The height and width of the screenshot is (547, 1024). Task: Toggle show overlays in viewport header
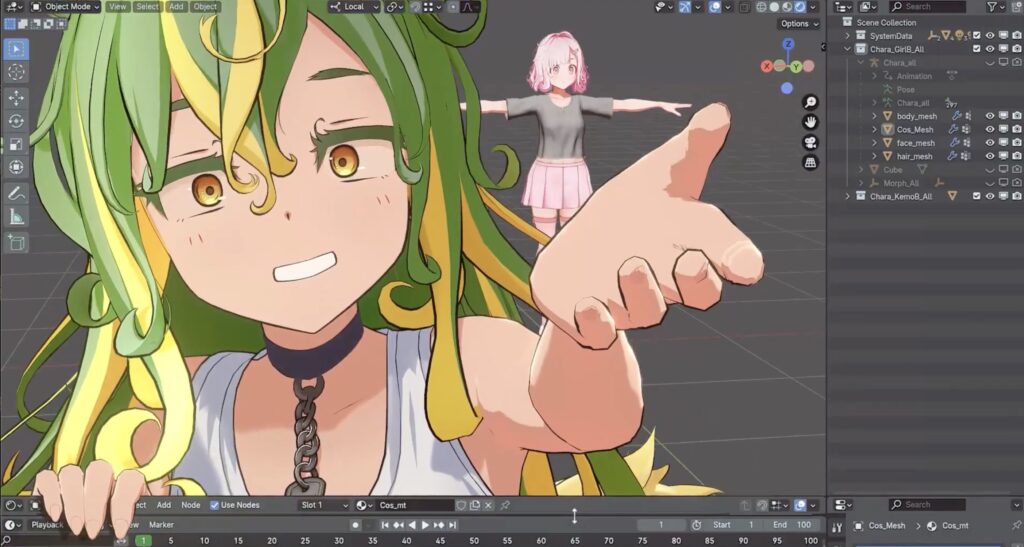(x=715, y=7)
